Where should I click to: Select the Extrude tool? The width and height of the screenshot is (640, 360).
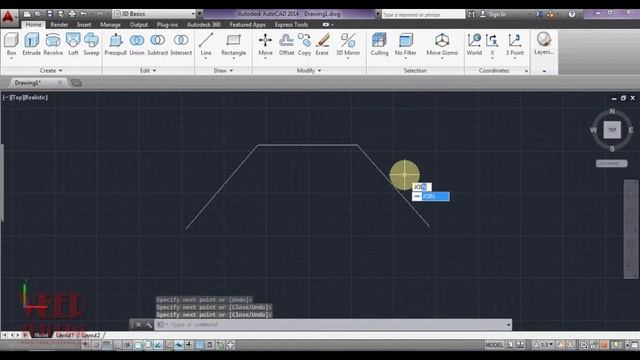click(31, 44)
